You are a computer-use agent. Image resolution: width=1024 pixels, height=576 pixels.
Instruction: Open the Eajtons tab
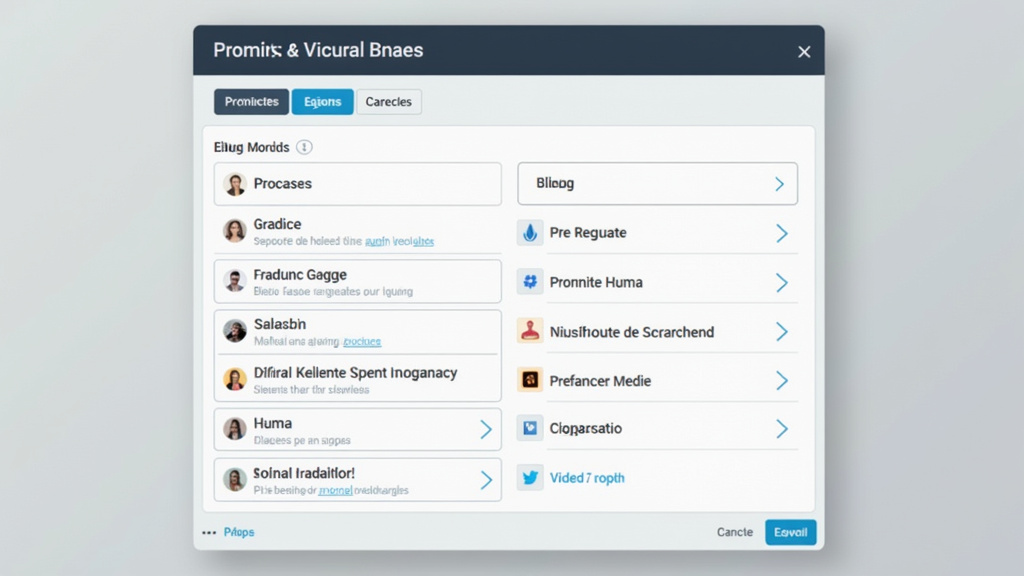[322, 102]
